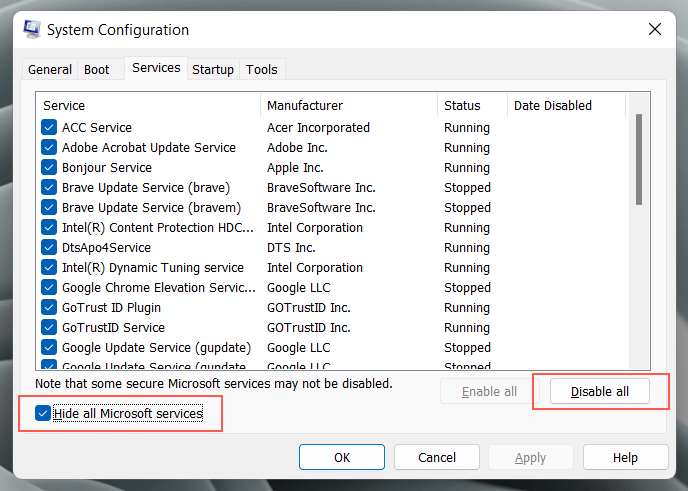688x491 pixels.
Task: Uncheck the ACC Service checkbox
Action: coord(49,128)
